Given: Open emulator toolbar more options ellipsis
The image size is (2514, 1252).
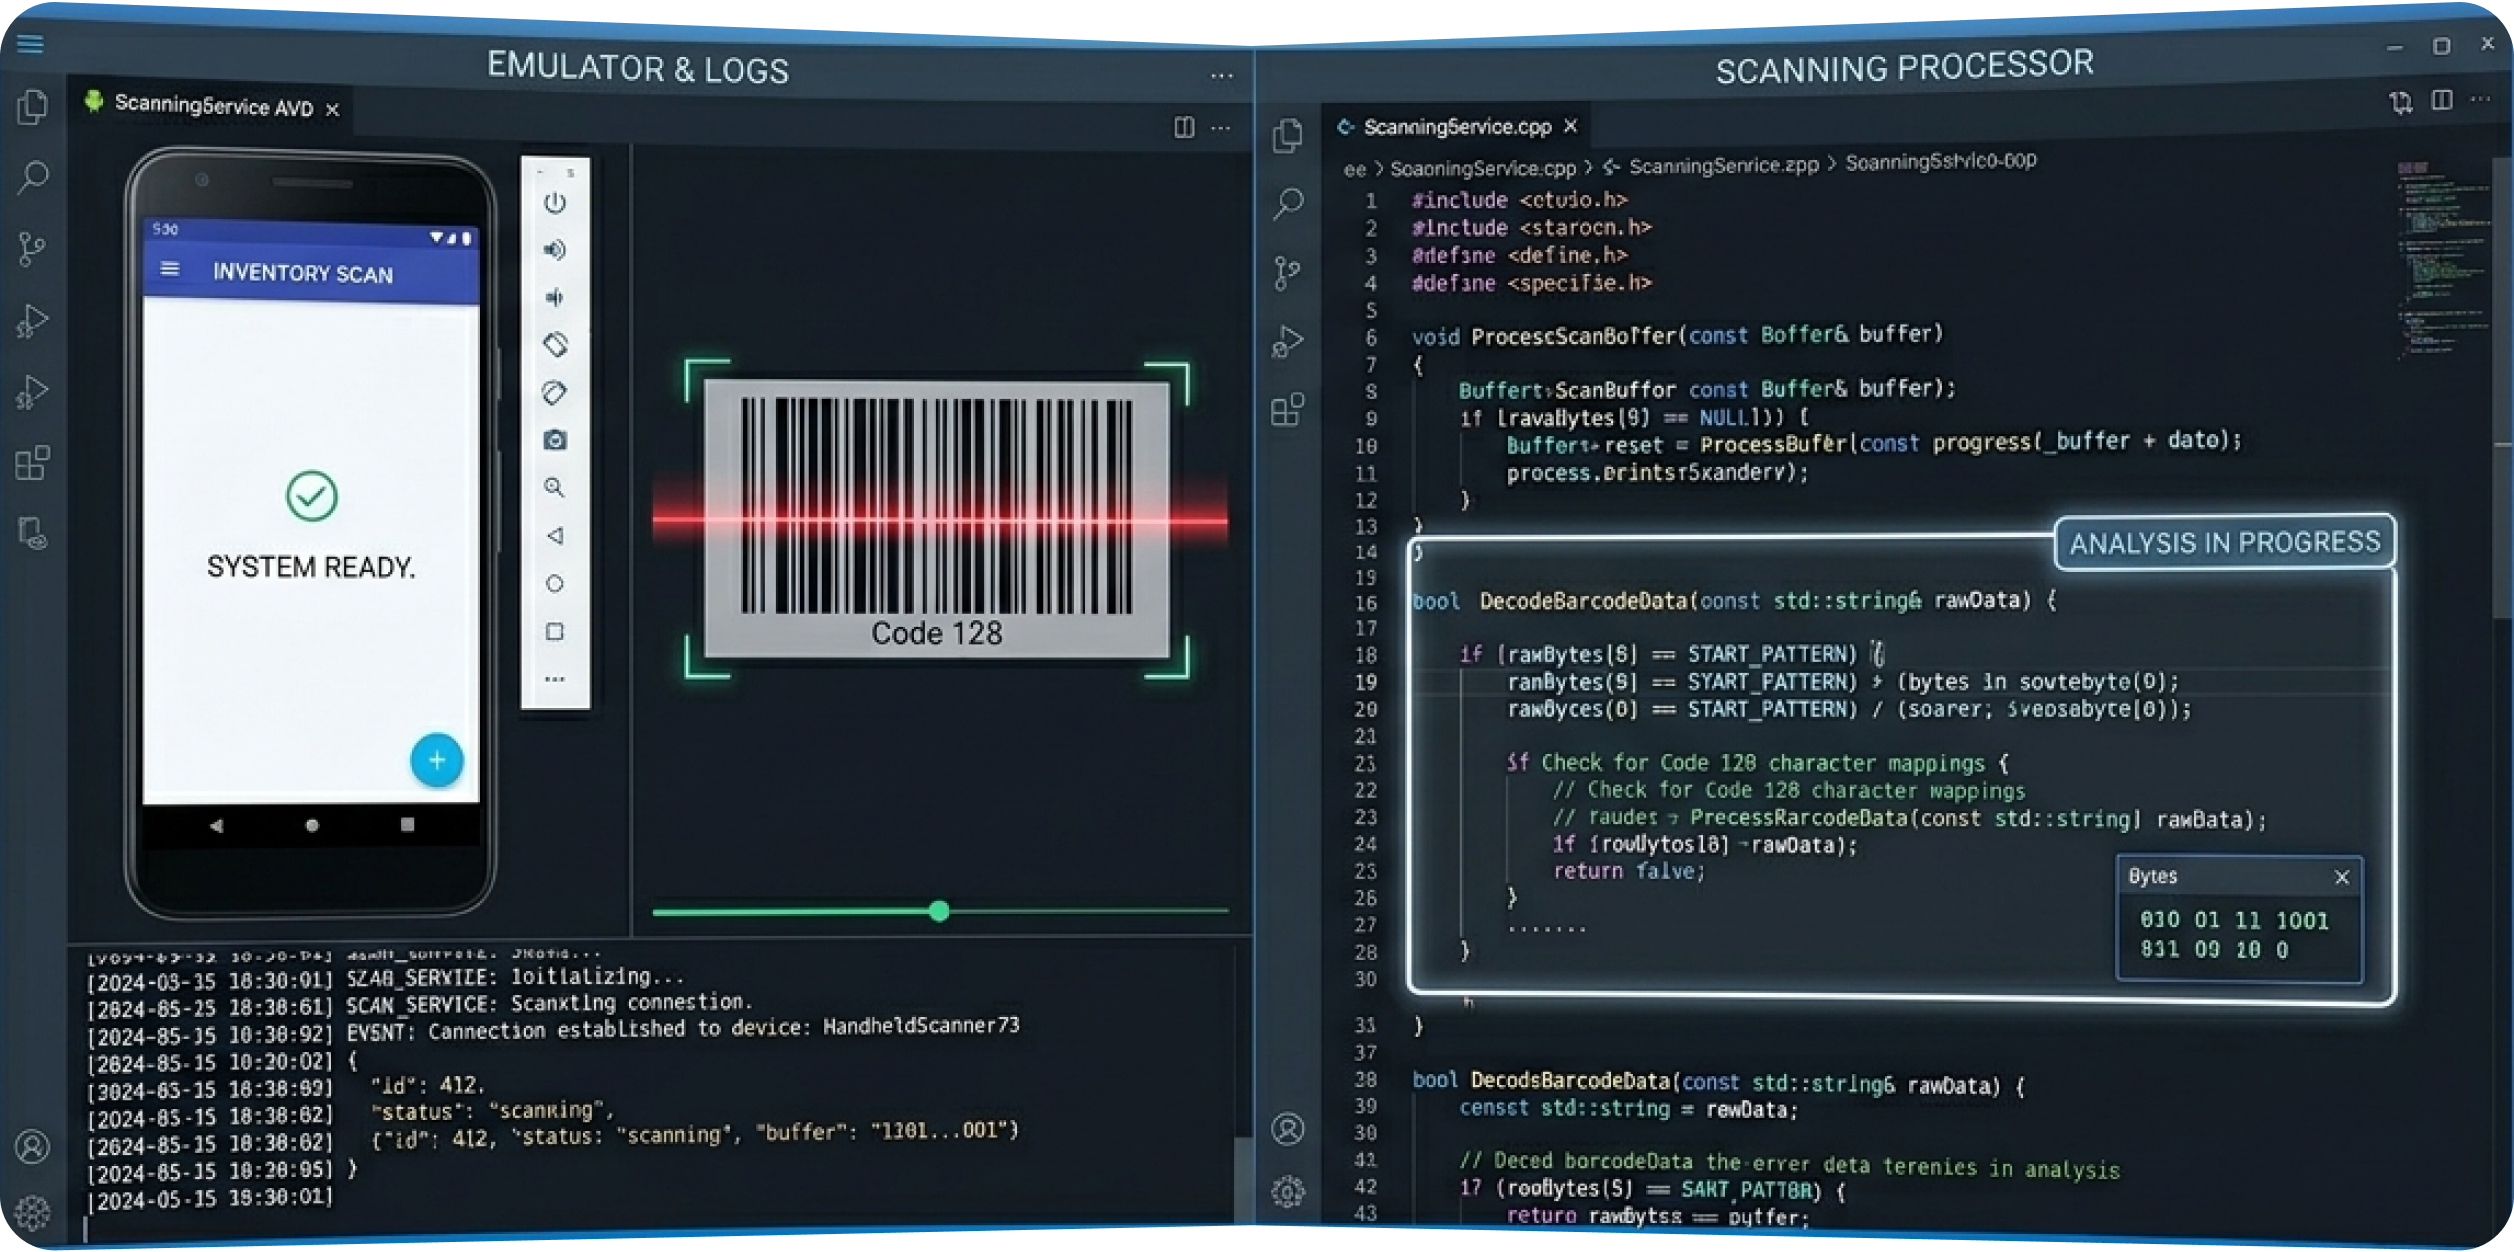Looking at the screenshot, I should (x=555, y=679).
